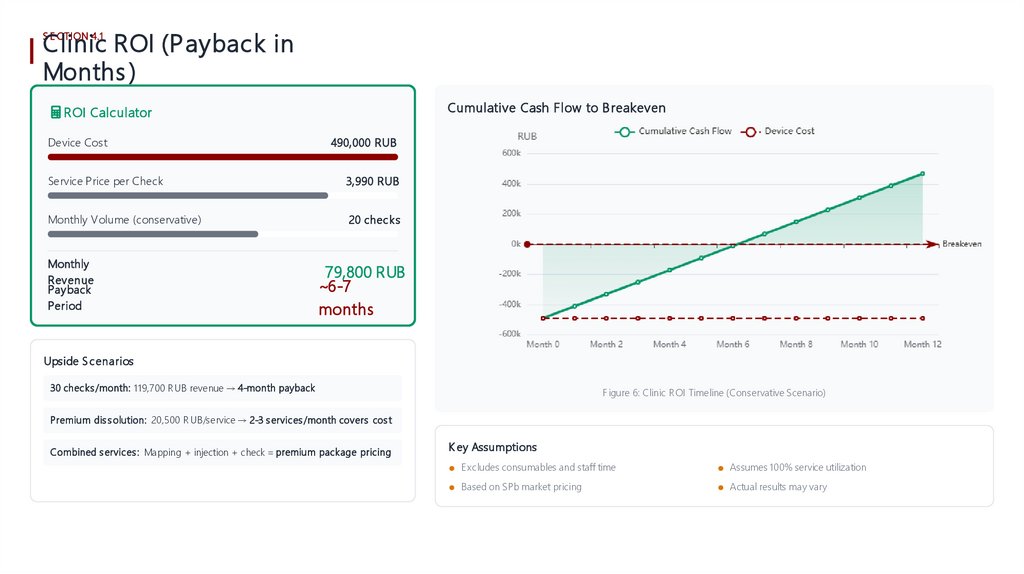Click the gray Monthly Volume bar
Viewport: 1024px width, 574px height.
pyautogui.click(x=152, y=234)
